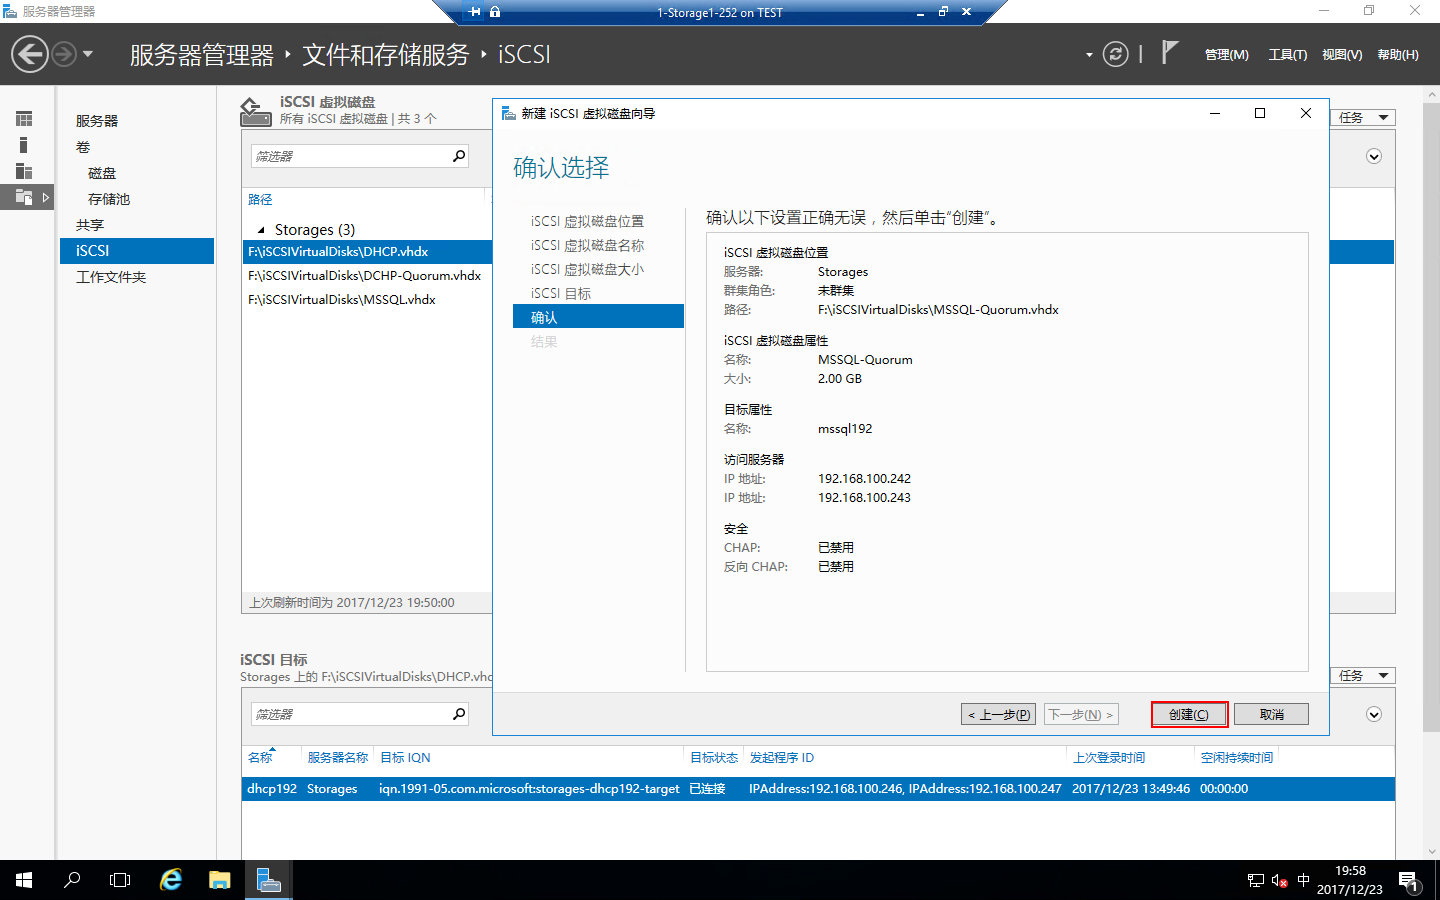Image resolution: width=1440 pixels, height=900 pixels.
Task: Sort by 发起程序 ID column header
Action: coord(782,758)
